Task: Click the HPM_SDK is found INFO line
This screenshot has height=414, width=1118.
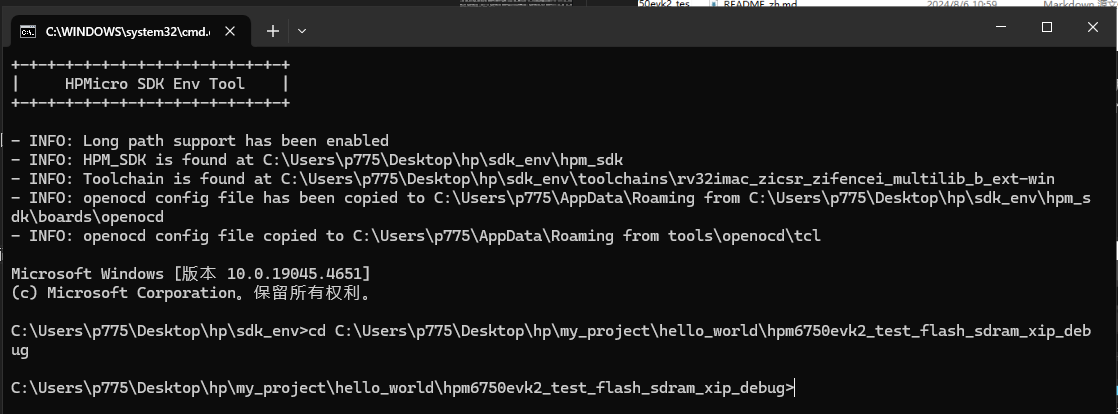Action: pyautogui.click(x=317, y=160)
